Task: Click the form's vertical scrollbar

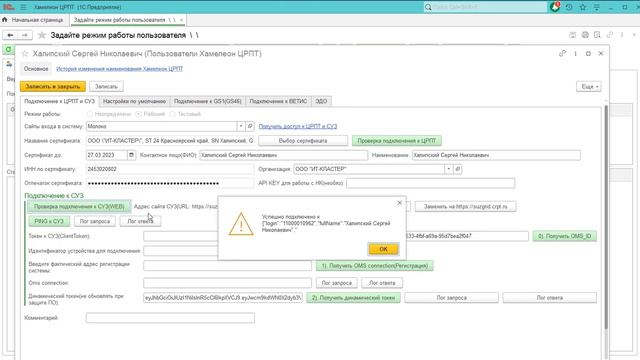Action: [606, 216]
